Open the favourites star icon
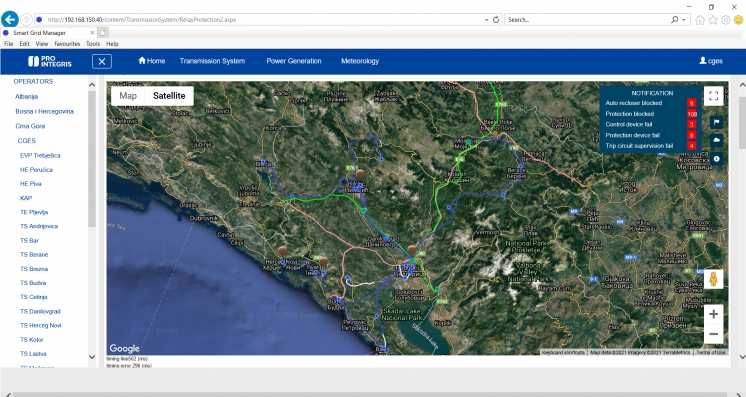 pos(713,20)
